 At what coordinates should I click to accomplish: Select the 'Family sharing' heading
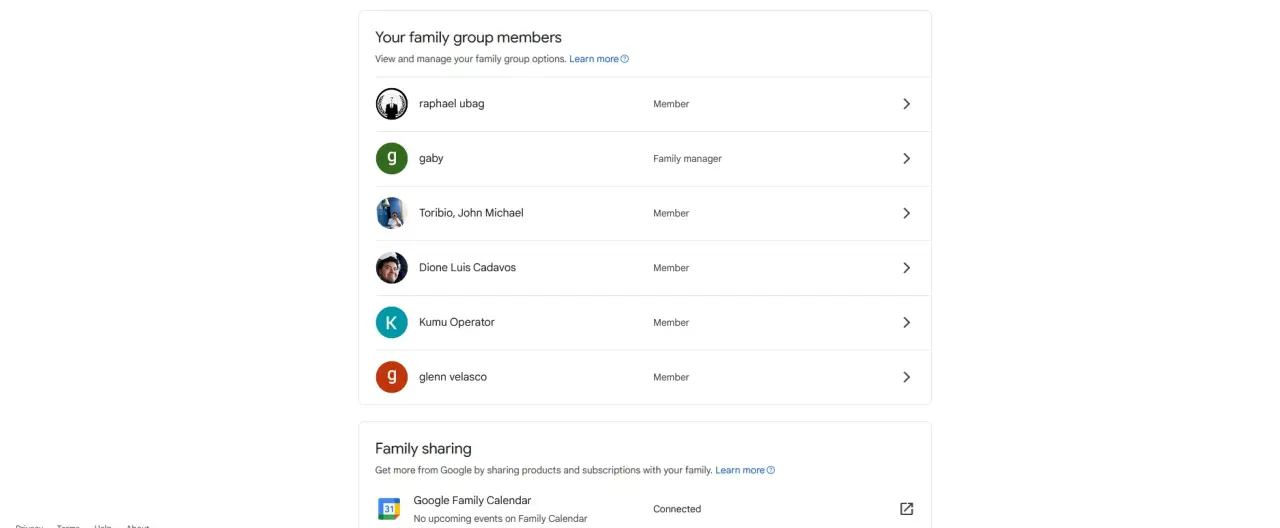click(x=423, y=449)
